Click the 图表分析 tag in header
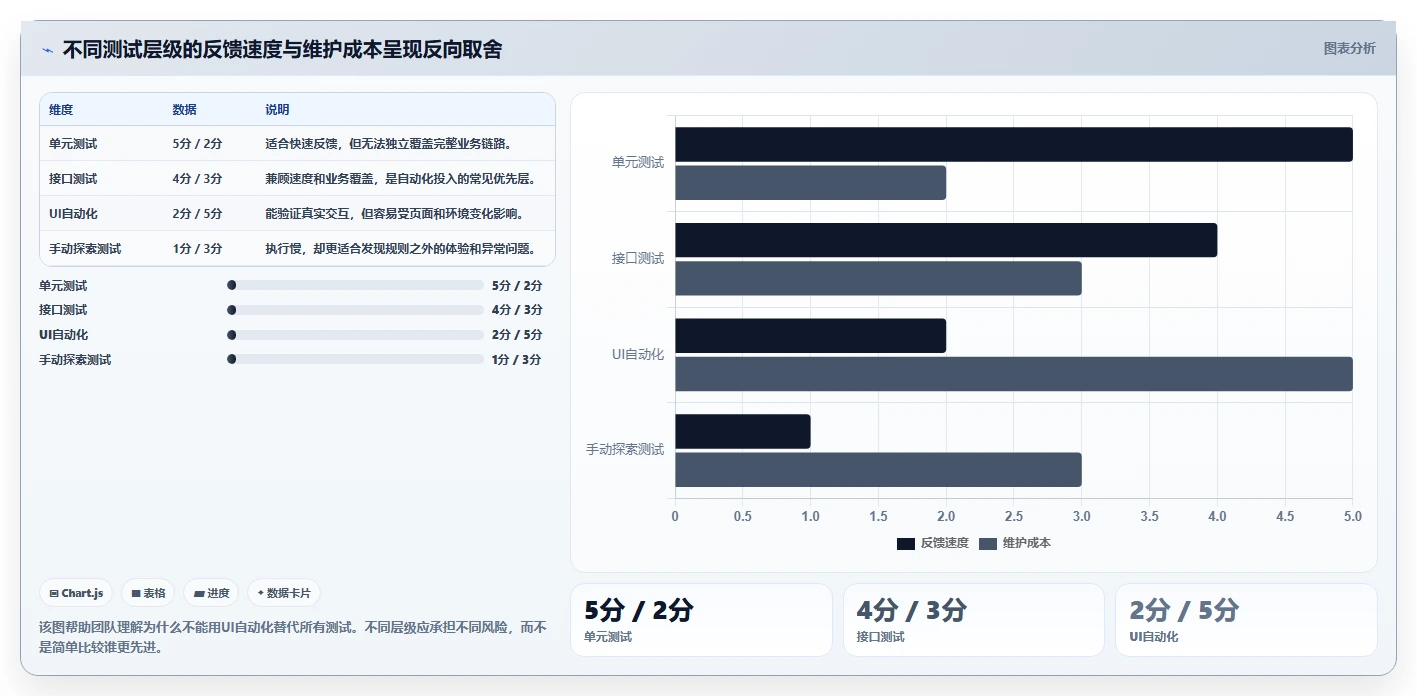 pyautogui.click(x=1349, y=48)
